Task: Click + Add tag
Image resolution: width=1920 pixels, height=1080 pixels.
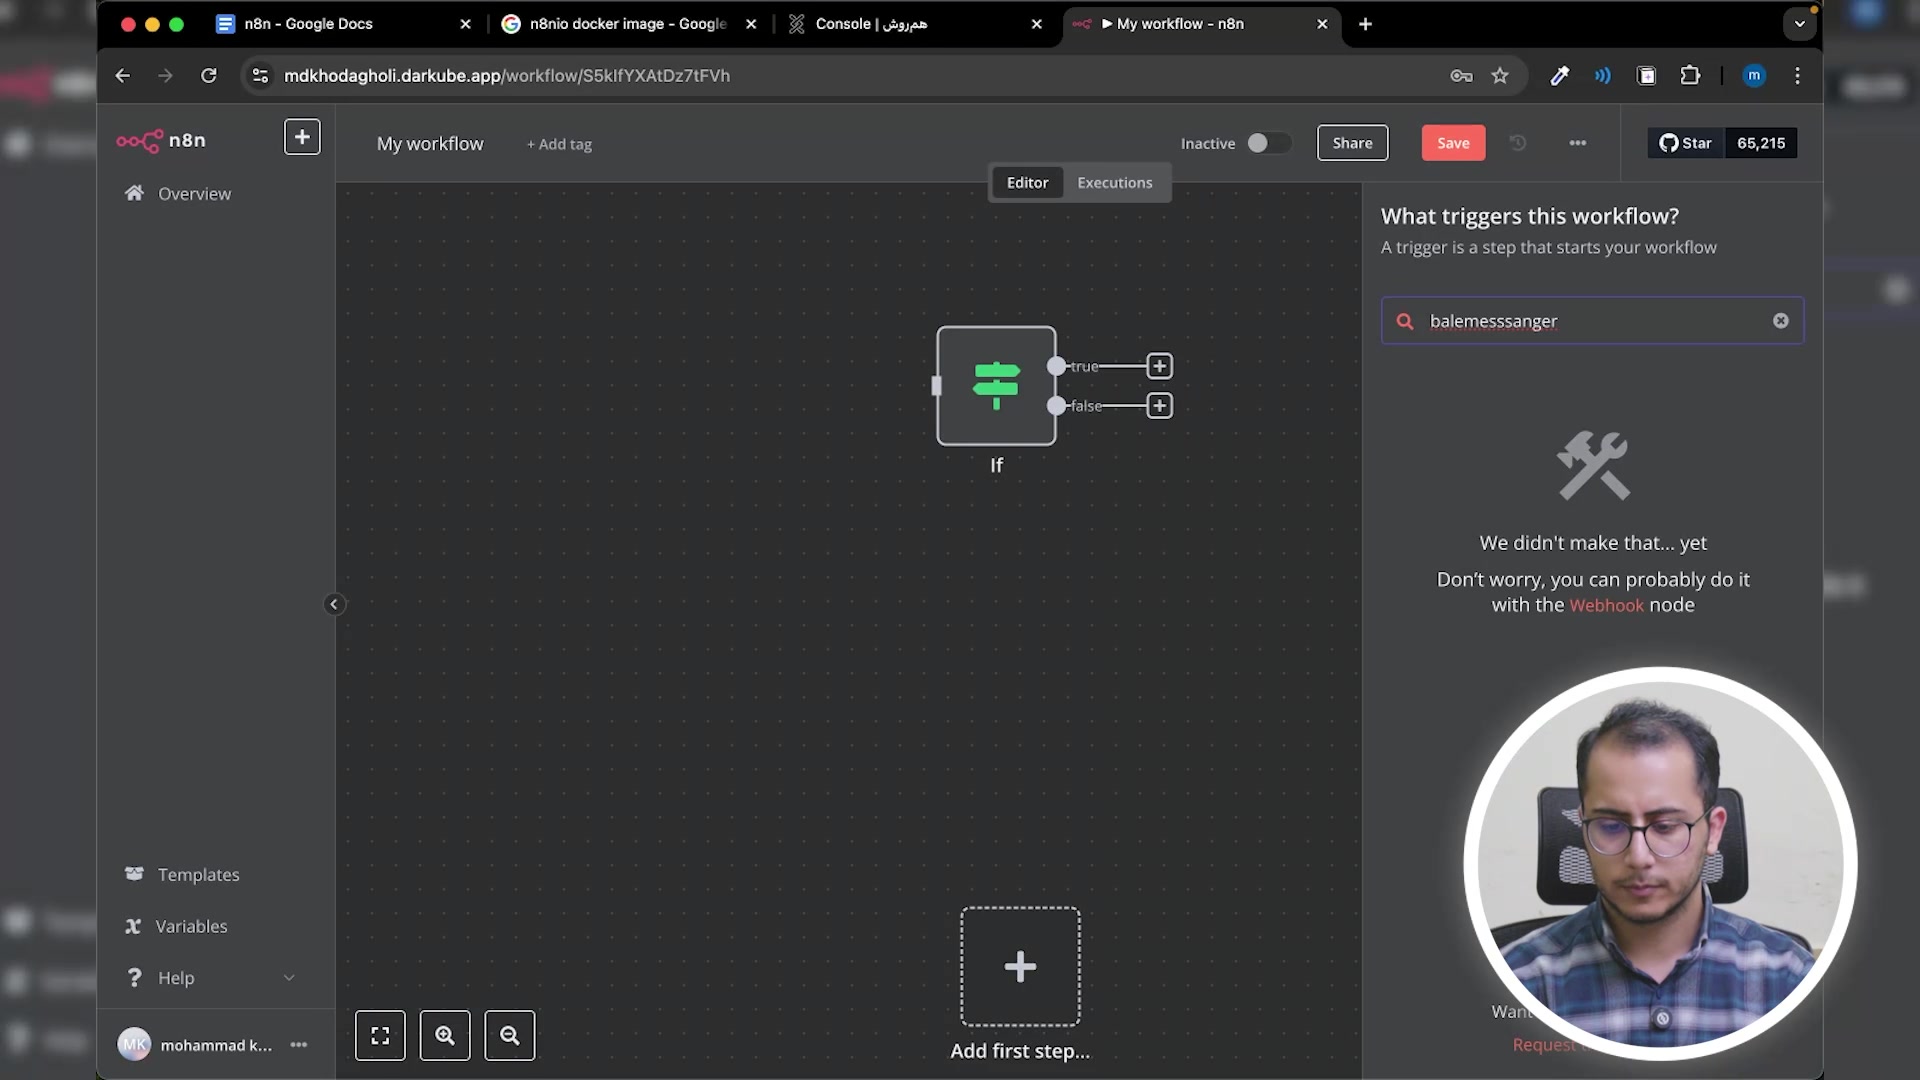Action: click(x=559, y=144)
